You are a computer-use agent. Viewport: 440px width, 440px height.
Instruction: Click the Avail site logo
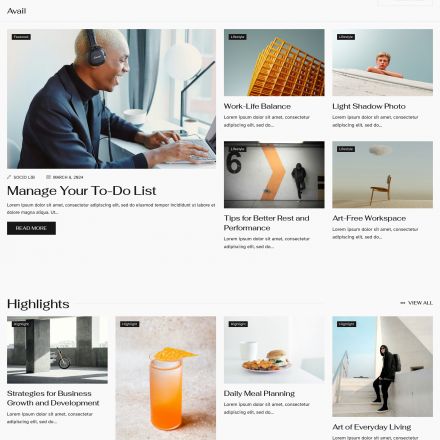16,11
